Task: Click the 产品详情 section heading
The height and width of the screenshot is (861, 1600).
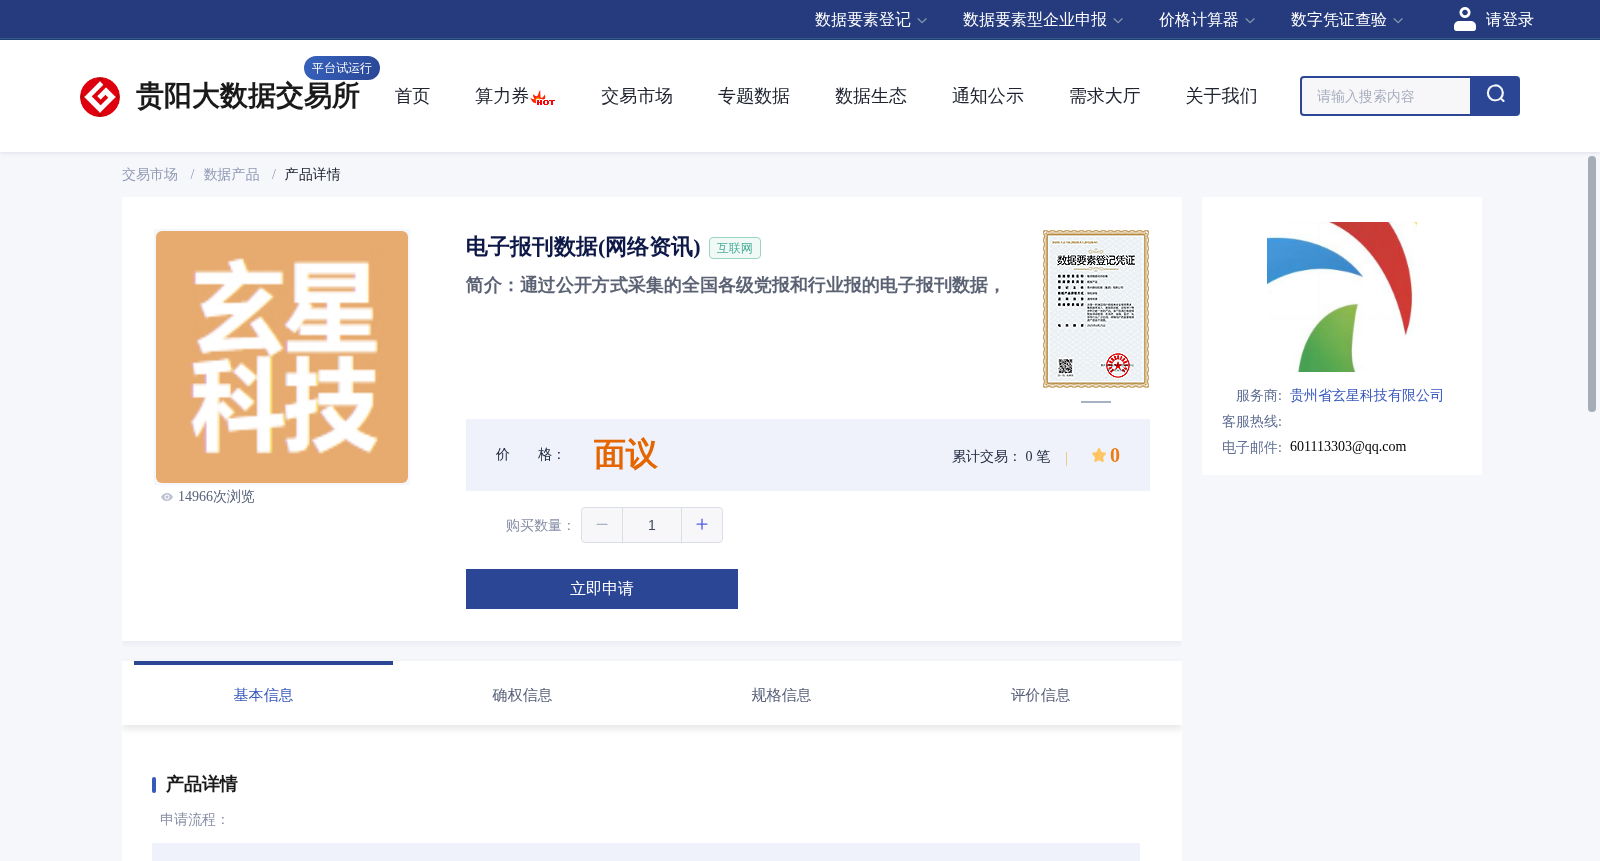Action: coord(201,784)
